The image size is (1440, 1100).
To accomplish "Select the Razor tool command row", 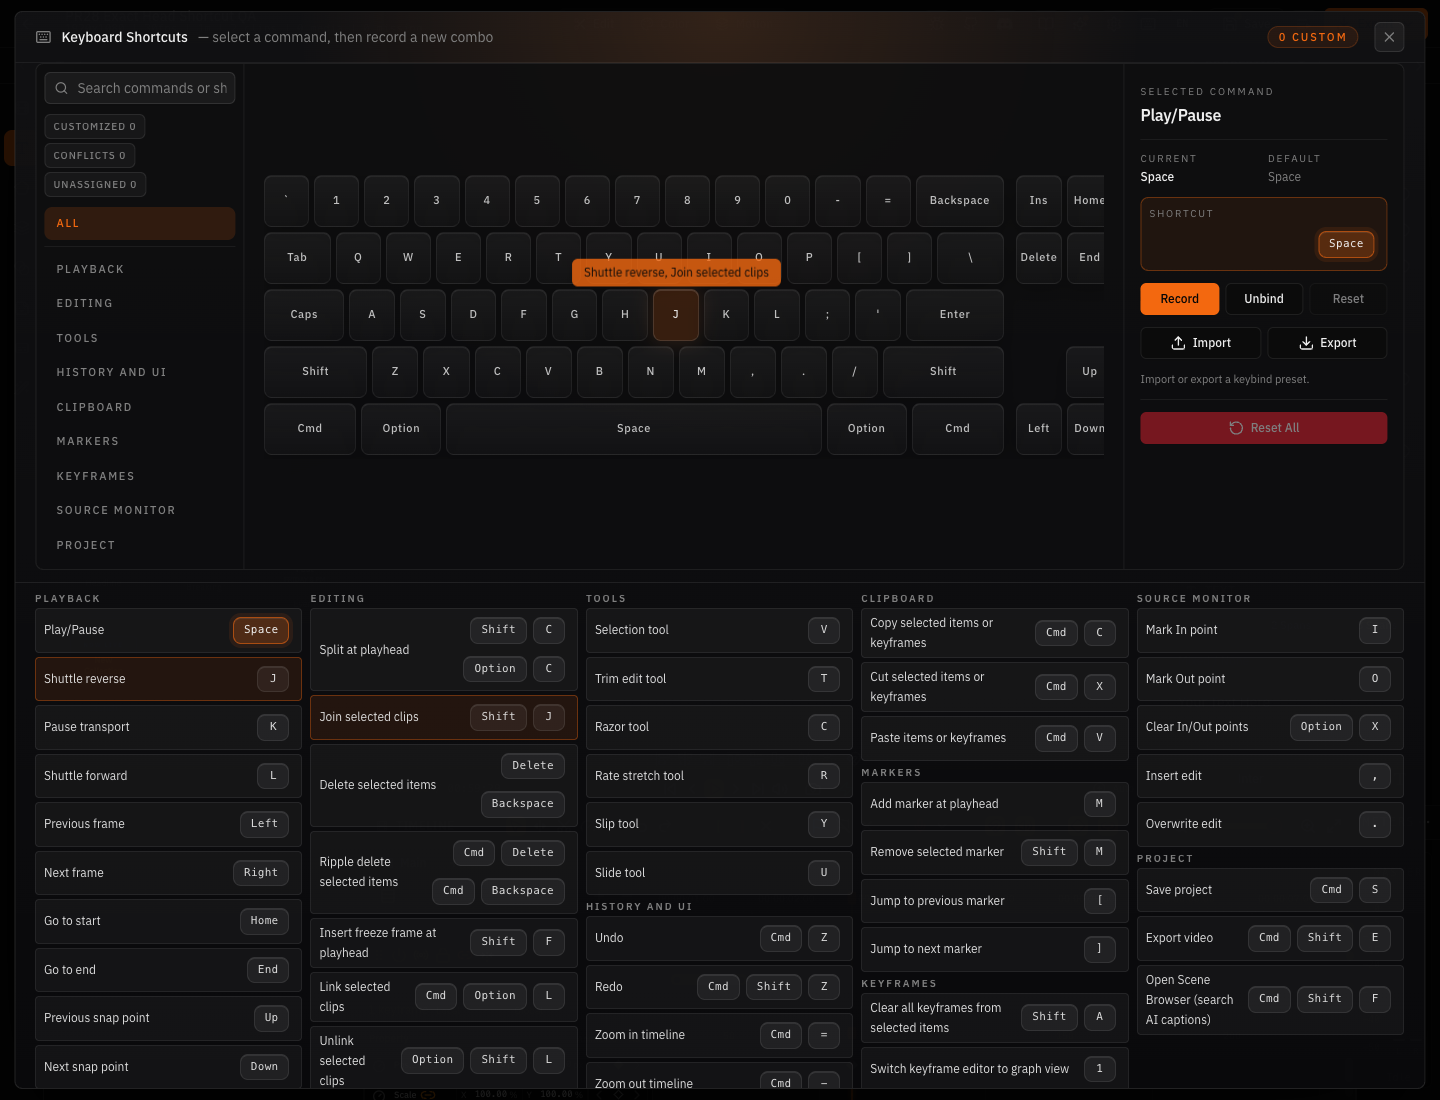I will point(719,727).
